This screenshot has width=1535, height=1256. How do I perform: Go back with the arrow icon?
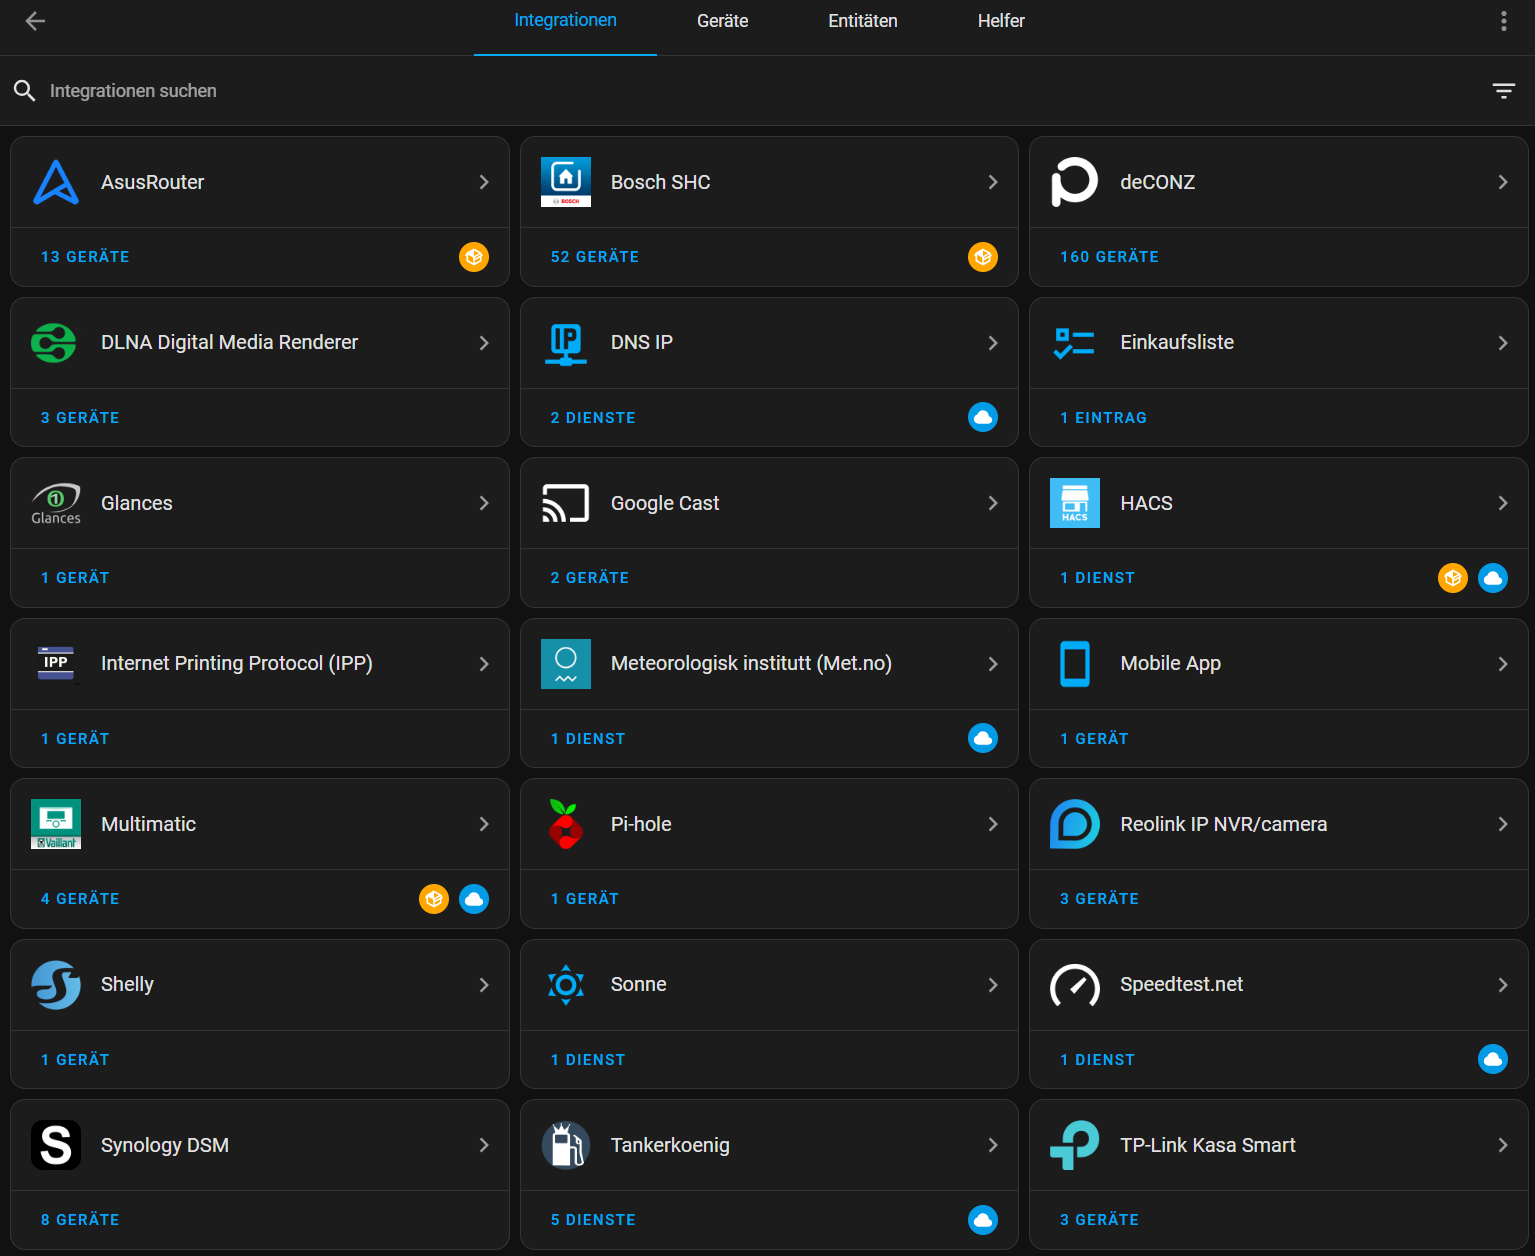pos(36,21)
